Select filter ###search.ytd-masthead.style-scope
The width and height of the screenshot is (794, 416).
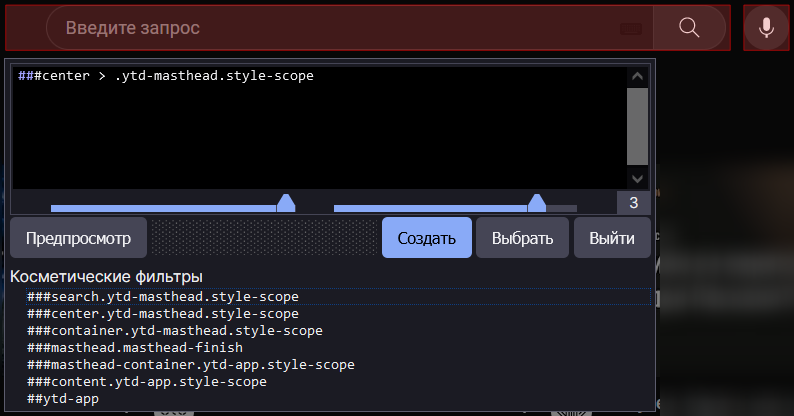pos(163,297)
